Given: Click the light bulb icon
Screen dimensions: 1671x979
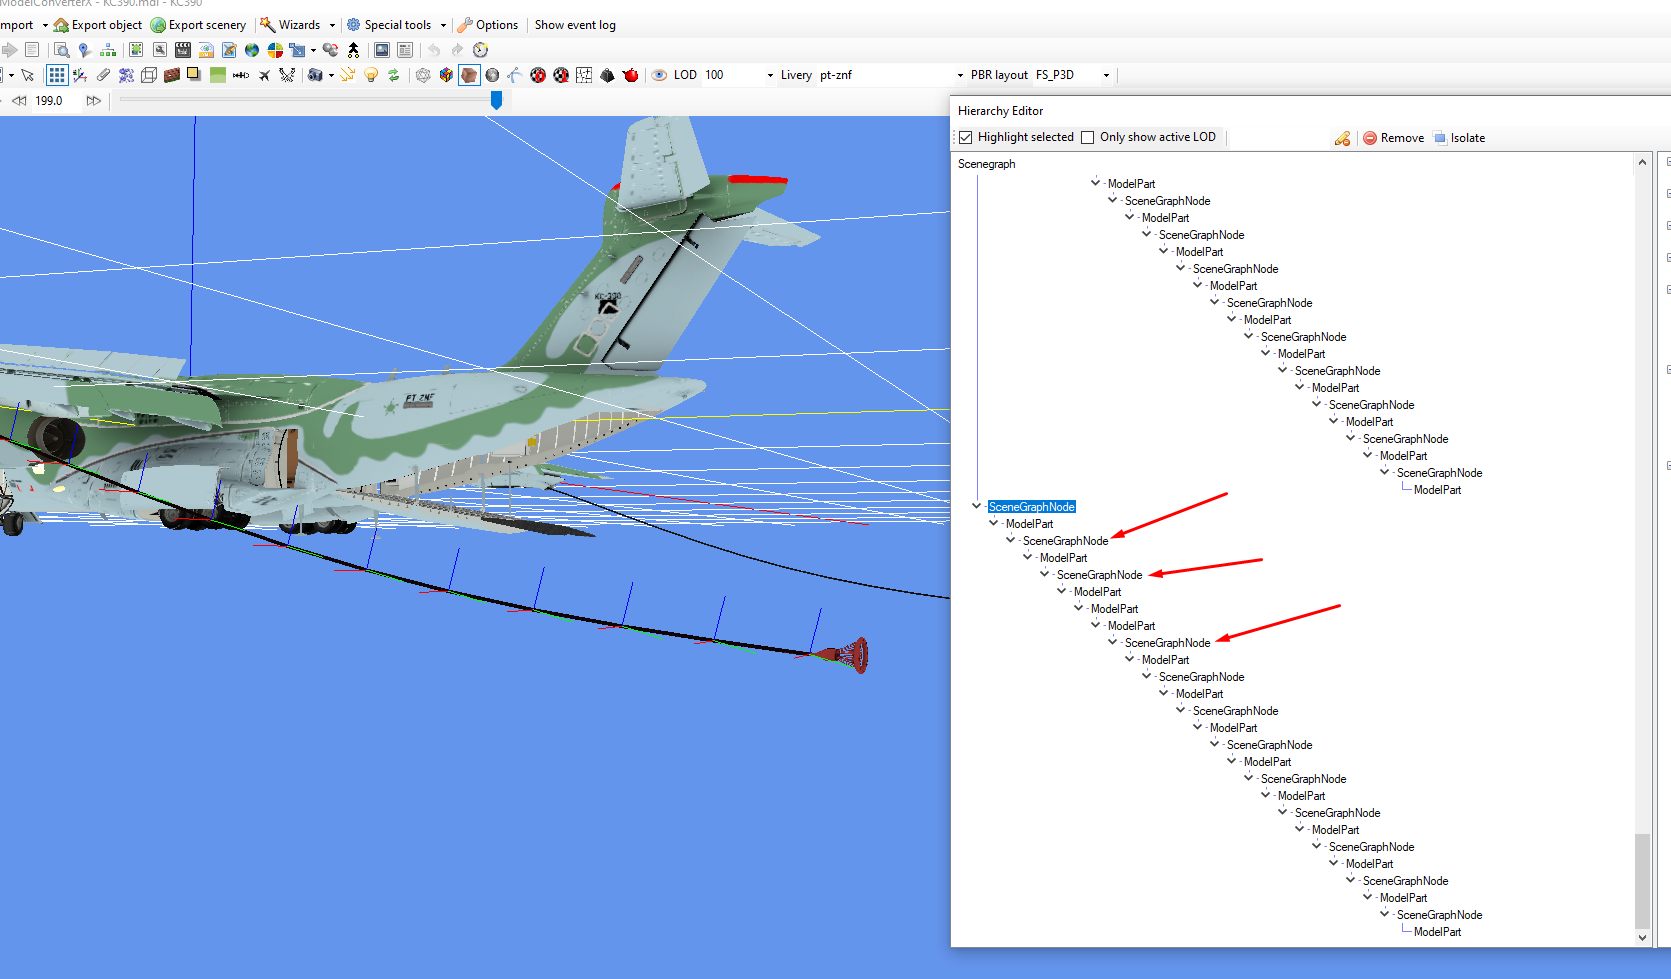Looking at the screenshot, I should [371, 75].
